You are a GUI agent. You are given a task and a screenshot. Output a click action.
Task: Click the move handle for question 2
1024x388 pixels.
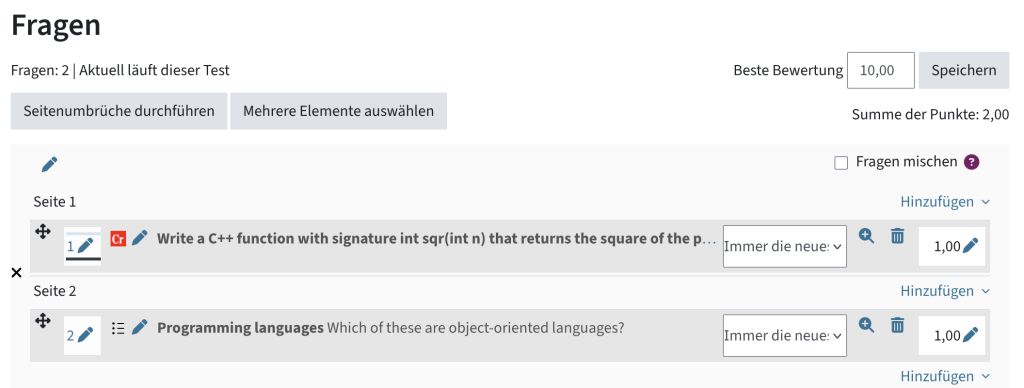[x=42, y=320]
